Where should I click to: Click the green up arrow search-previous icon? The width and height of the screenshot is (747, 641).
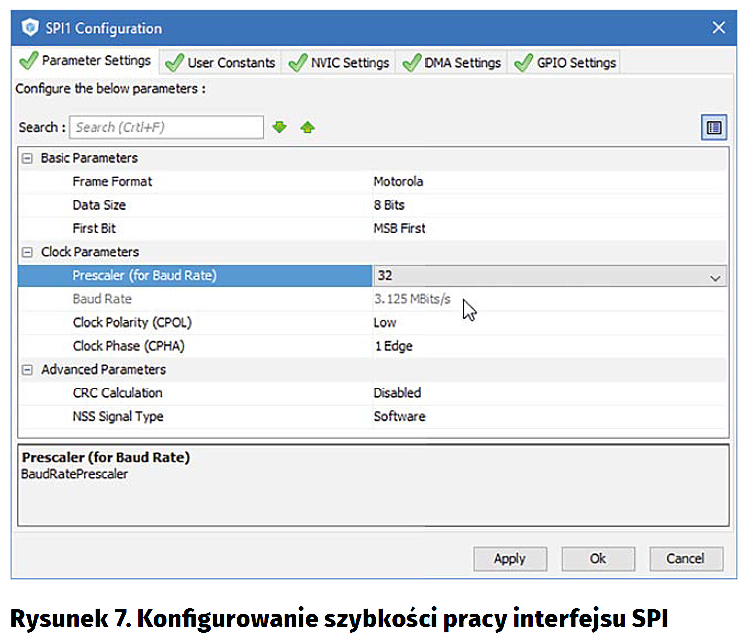point(307,127)
